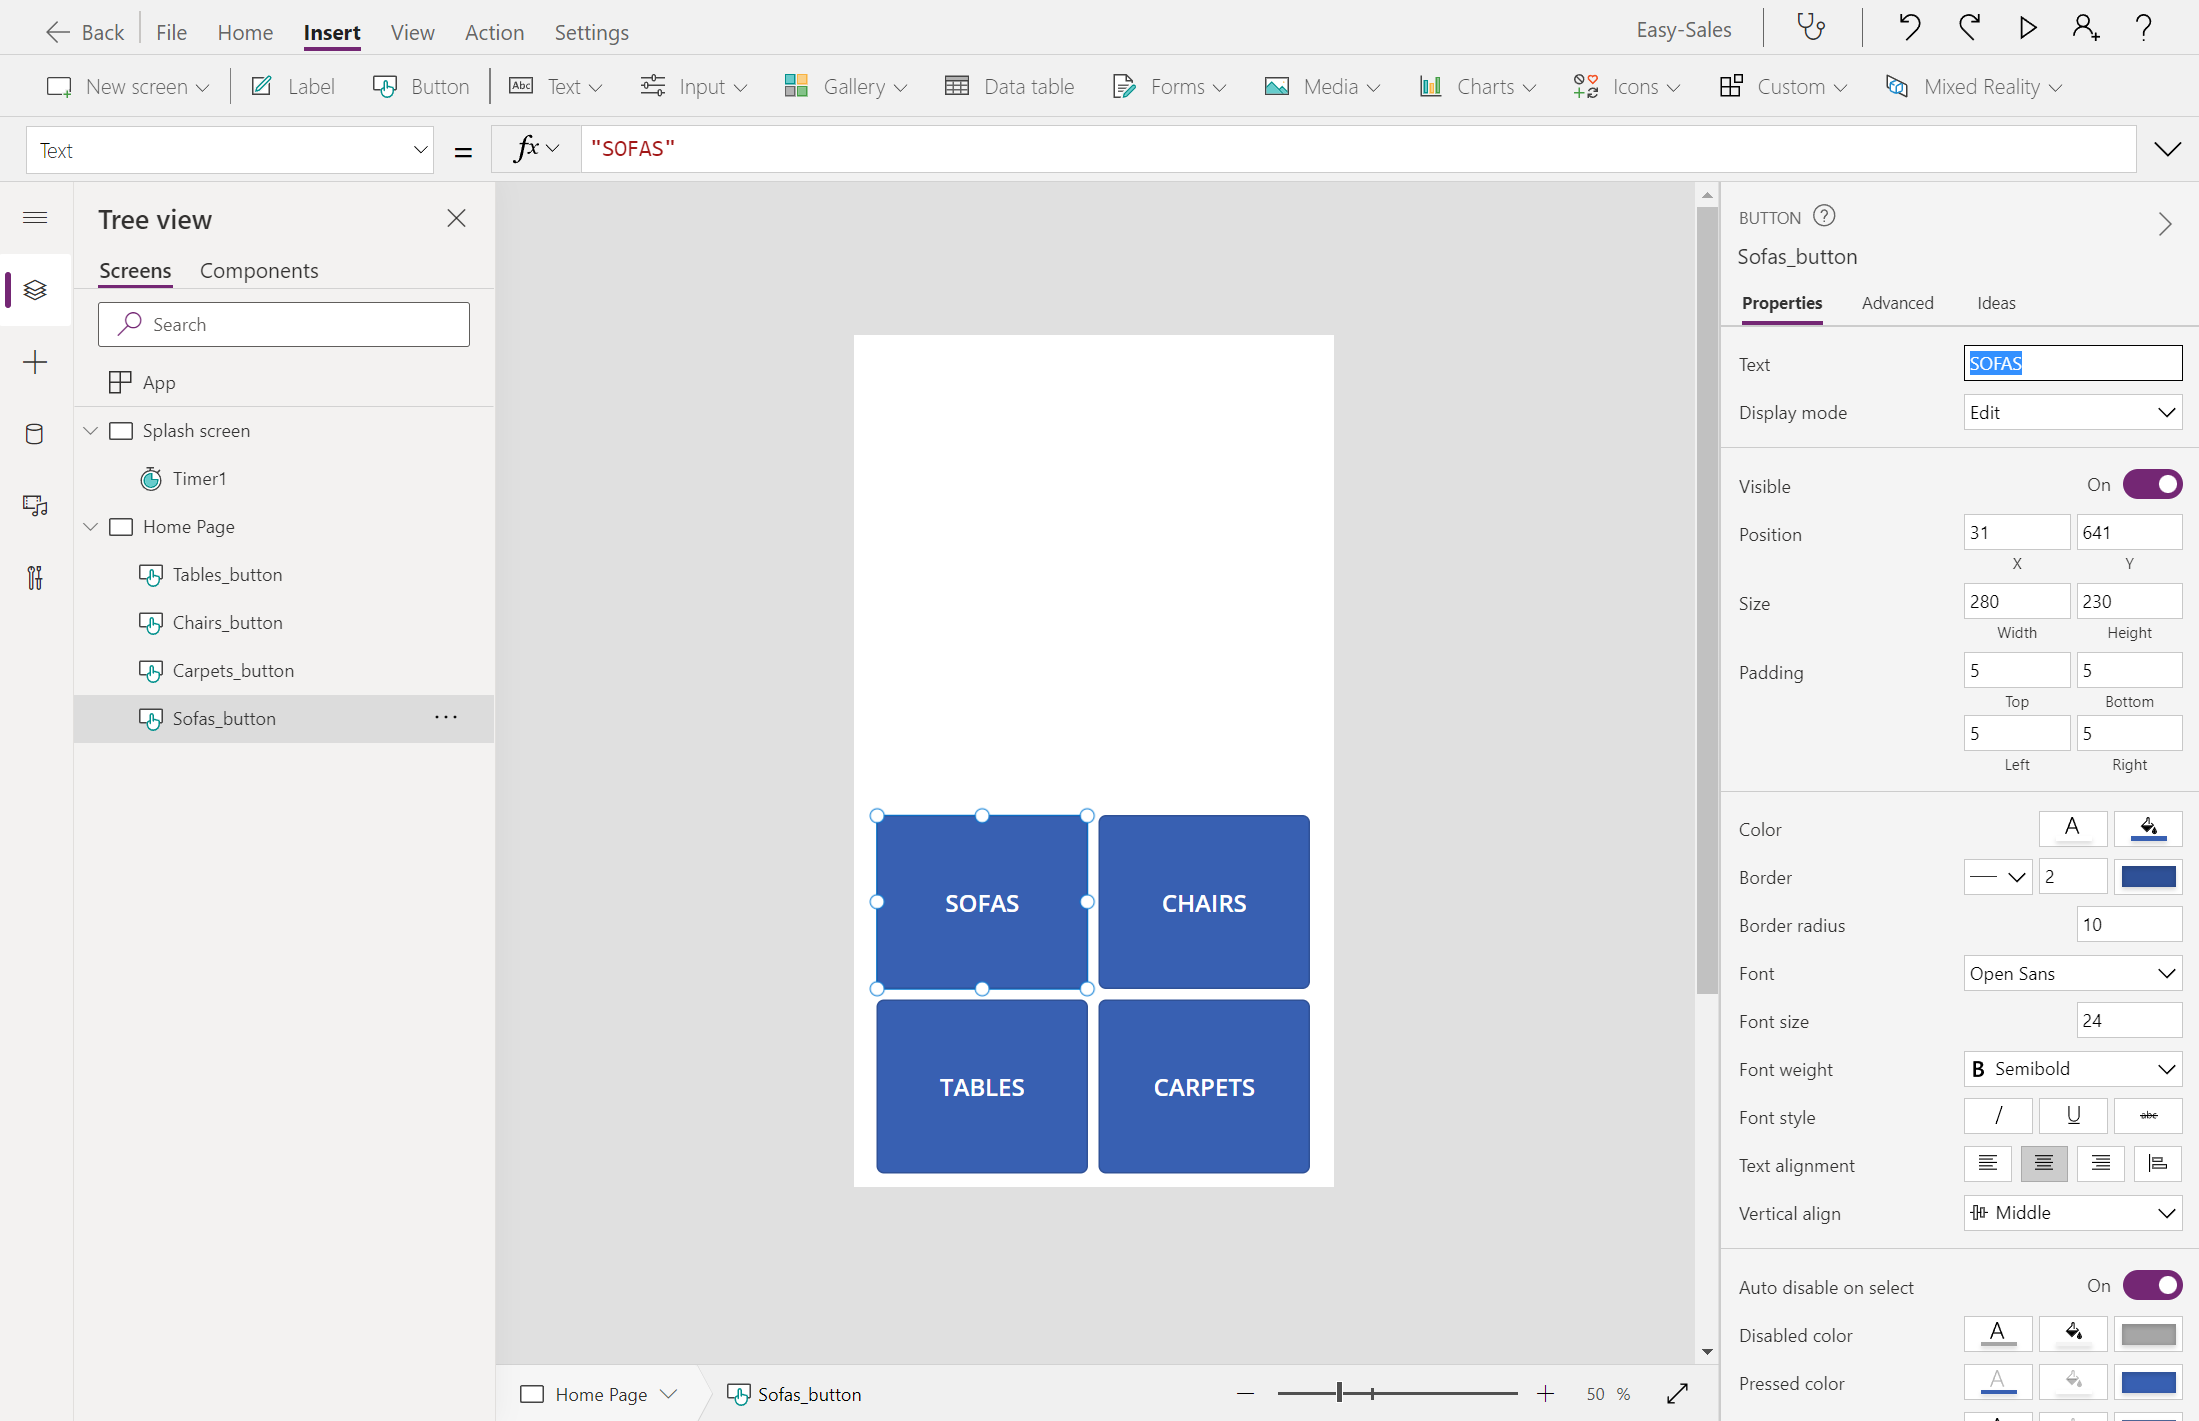Open the Share user icon

pyautogui.click(x=2085, y=28)
